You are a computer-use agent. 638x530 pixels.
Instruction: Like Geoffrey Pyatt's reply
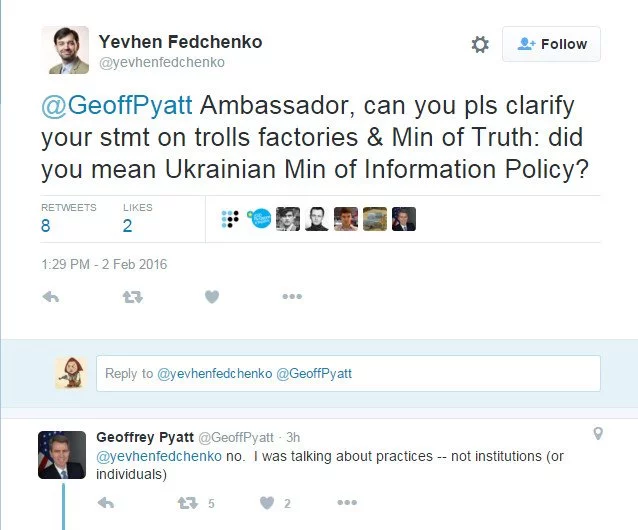pyautogui.click(x=267, y=503)
